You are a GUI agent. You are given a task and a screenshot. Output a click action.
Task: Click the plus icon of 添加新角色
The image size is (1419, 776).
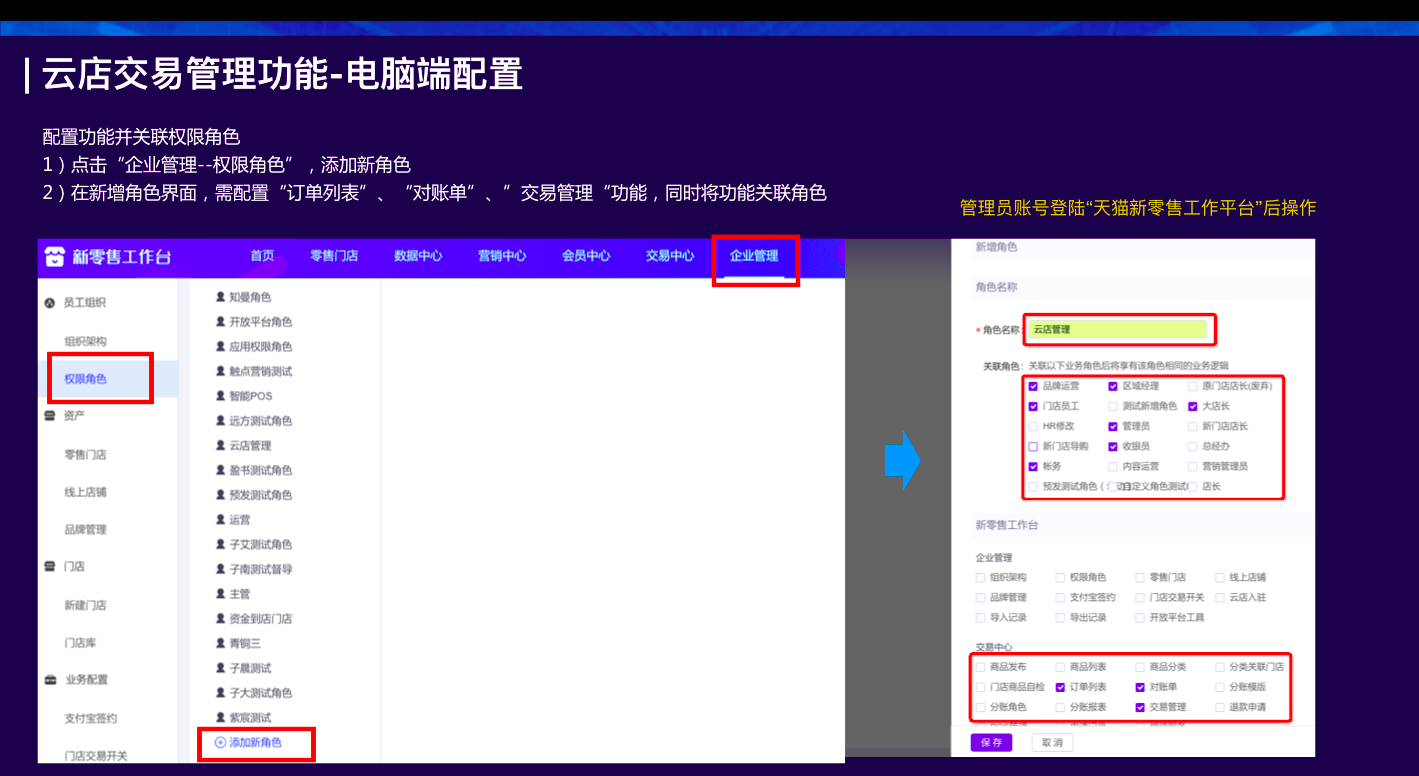[x=221, y=743]
